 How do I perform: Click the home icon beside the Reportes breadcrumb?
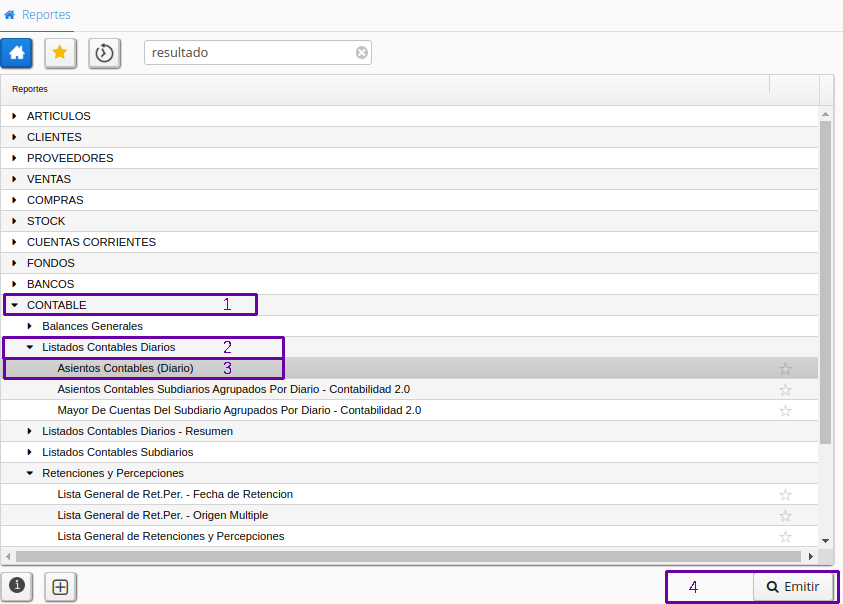tap(10, 15)
